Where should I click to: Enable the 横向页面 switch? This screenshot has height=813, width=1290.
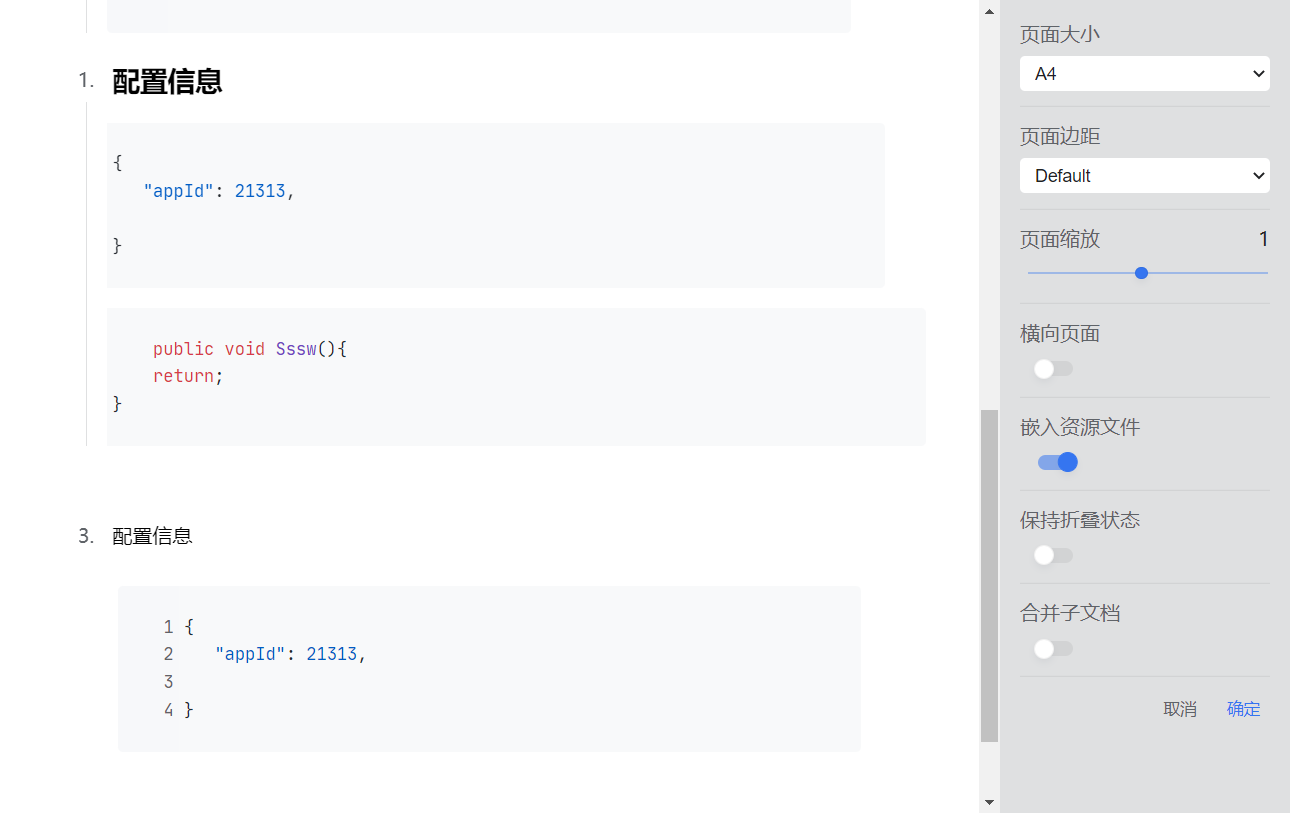[1054, 369]
